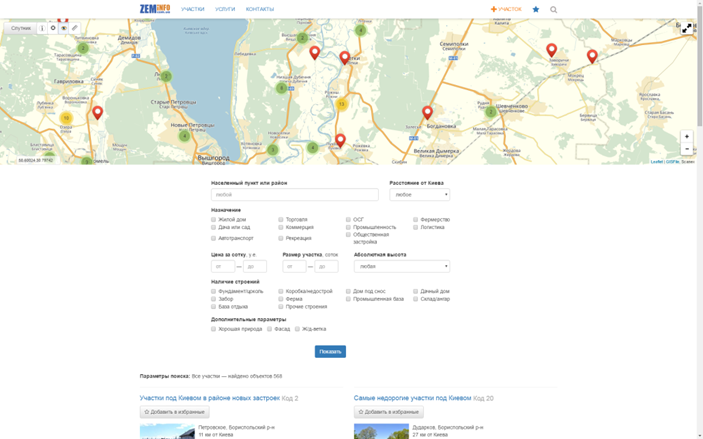Zoom in the map with plus button

tap(686, 136)
